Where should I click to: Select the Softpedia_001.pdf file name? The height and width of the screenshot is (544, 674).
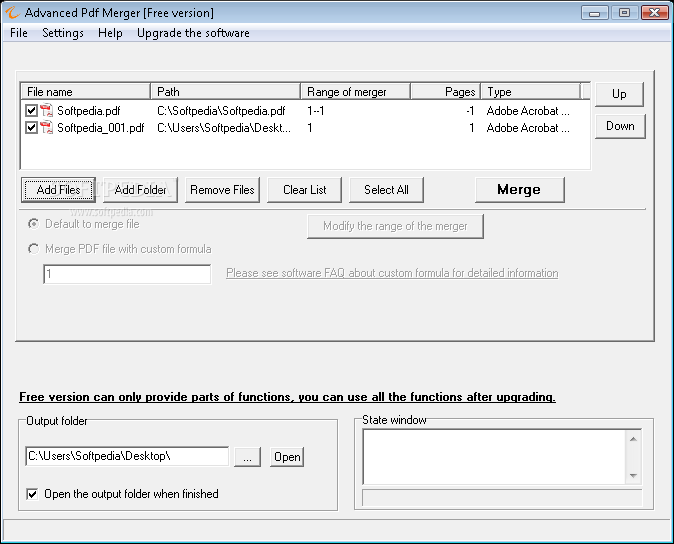(x=101, y=128)
